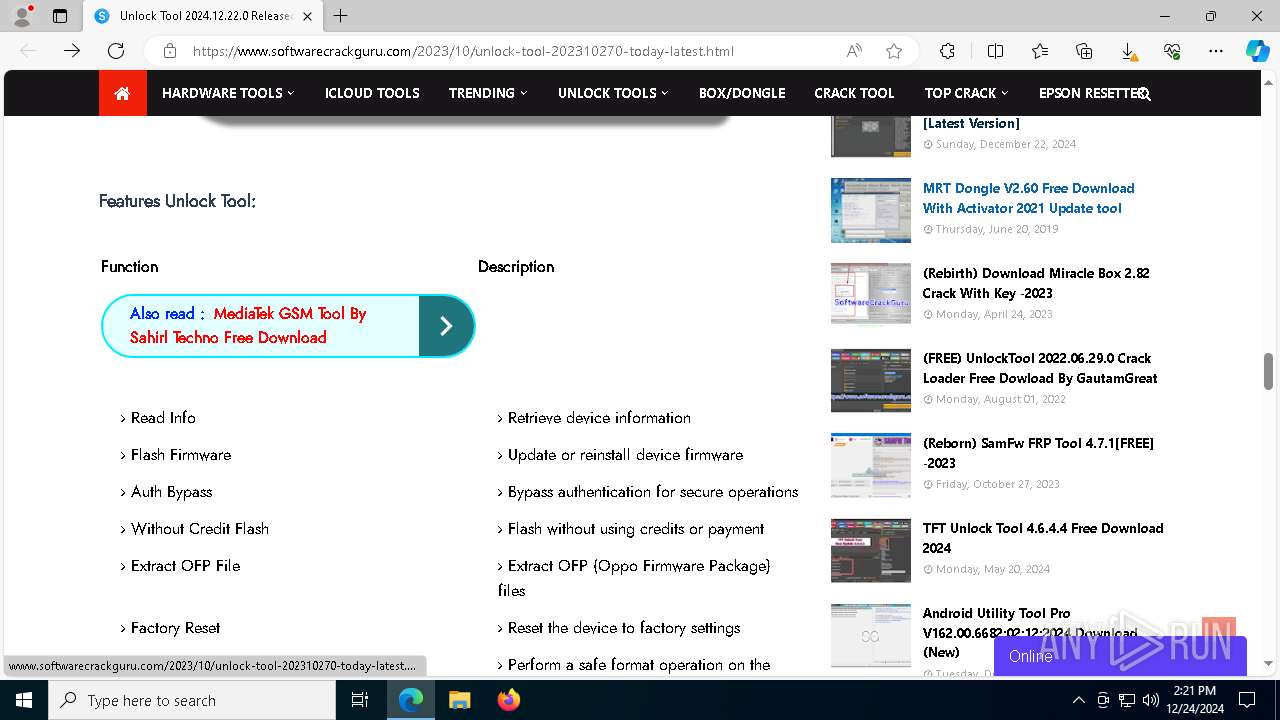Open Browser essentials heart icon
This screenshot has width=1280, height=720.
point(1172,51)
